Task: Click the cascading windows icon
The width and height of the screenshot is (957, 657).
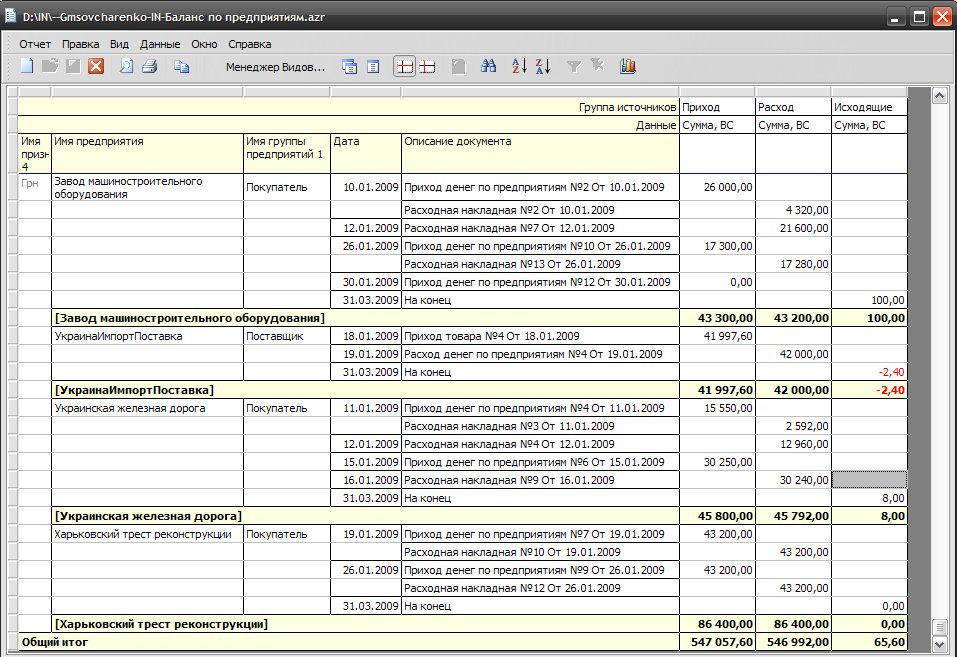Action: (x=350, y=67)
